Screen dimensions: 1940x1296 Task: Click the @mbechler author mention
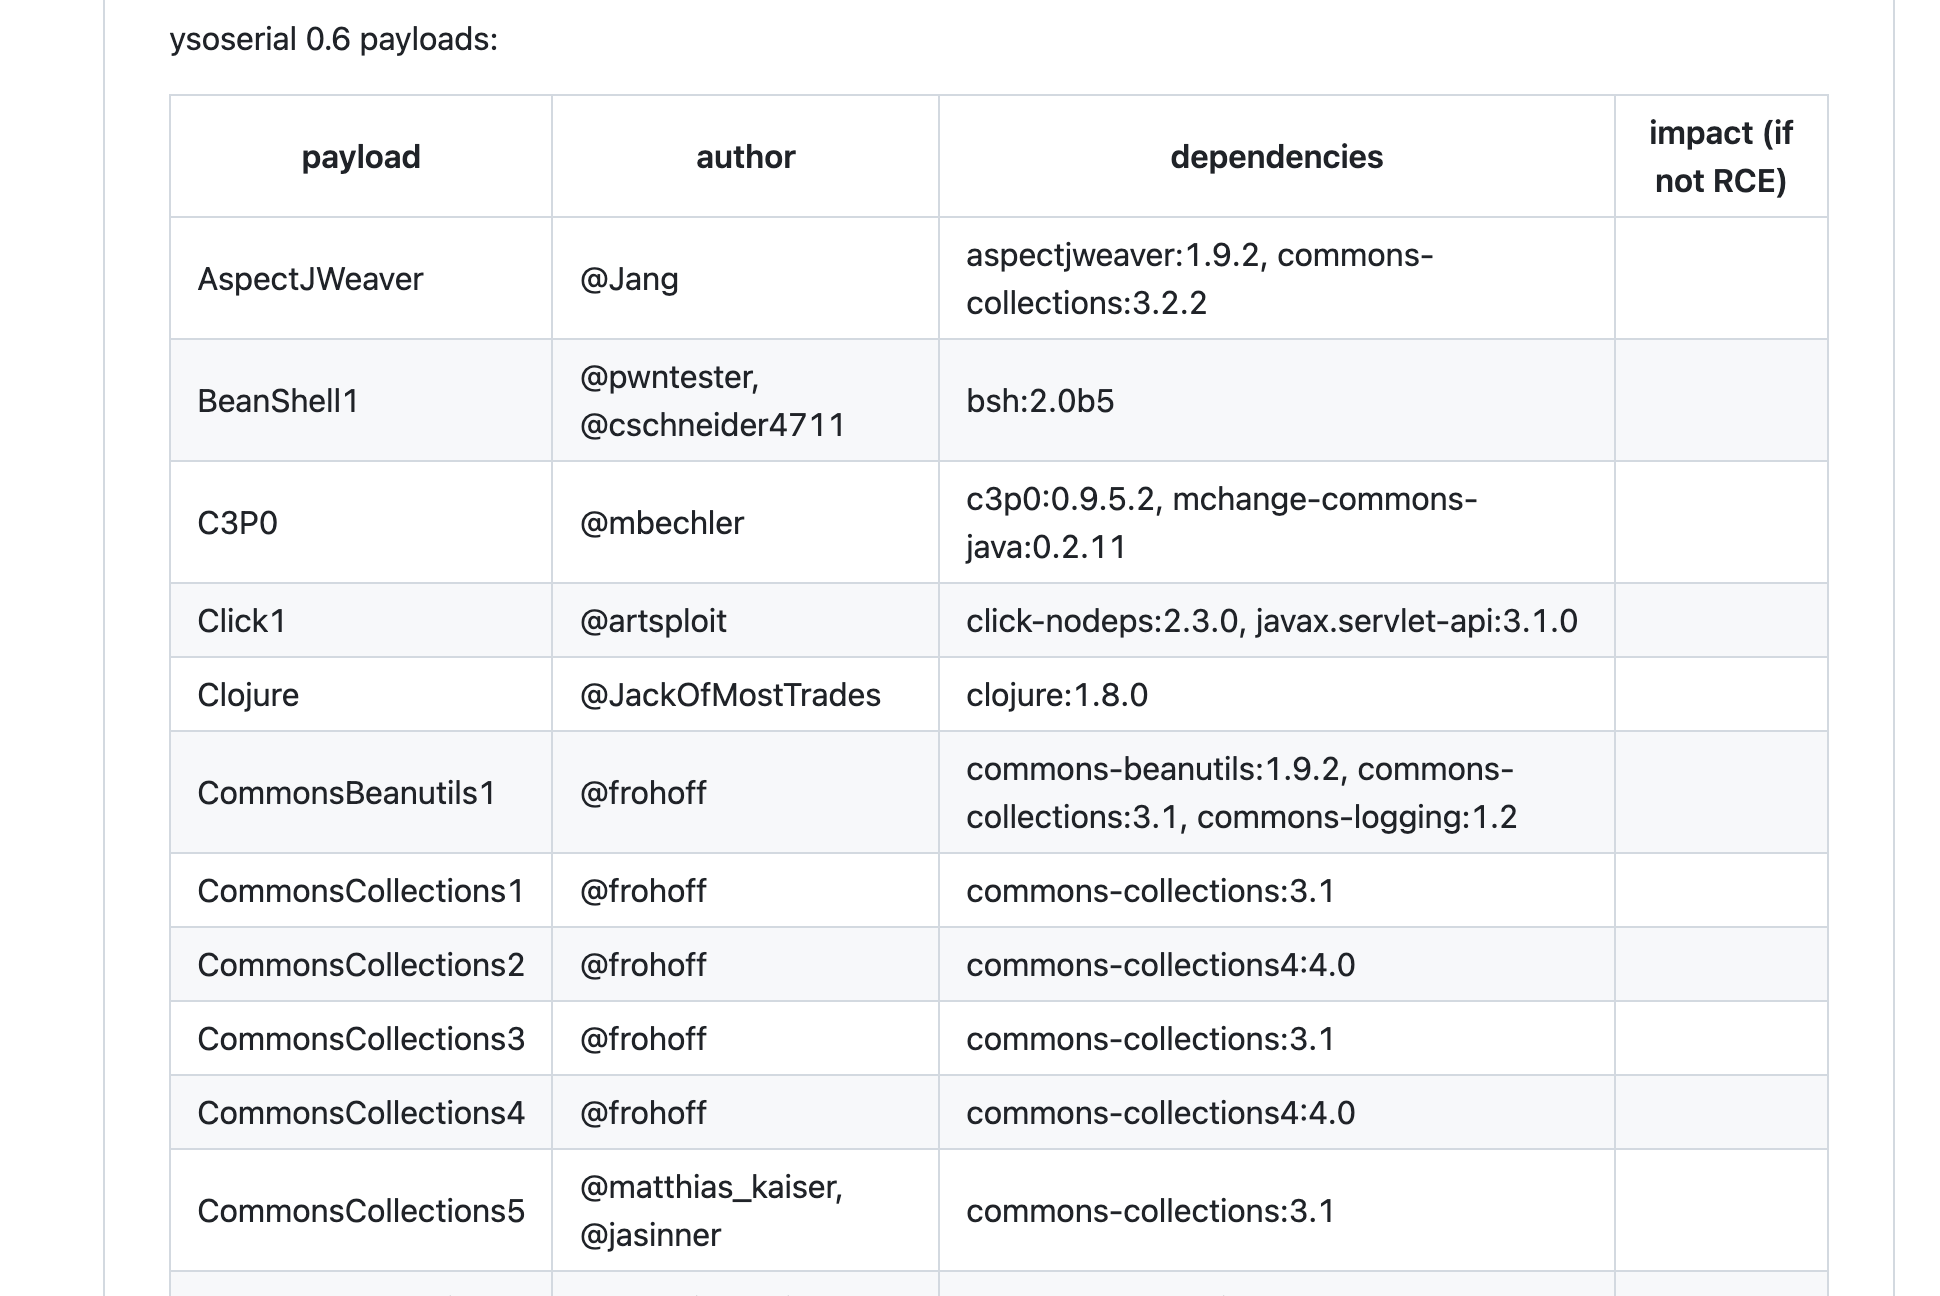click(x=661, y=523)
